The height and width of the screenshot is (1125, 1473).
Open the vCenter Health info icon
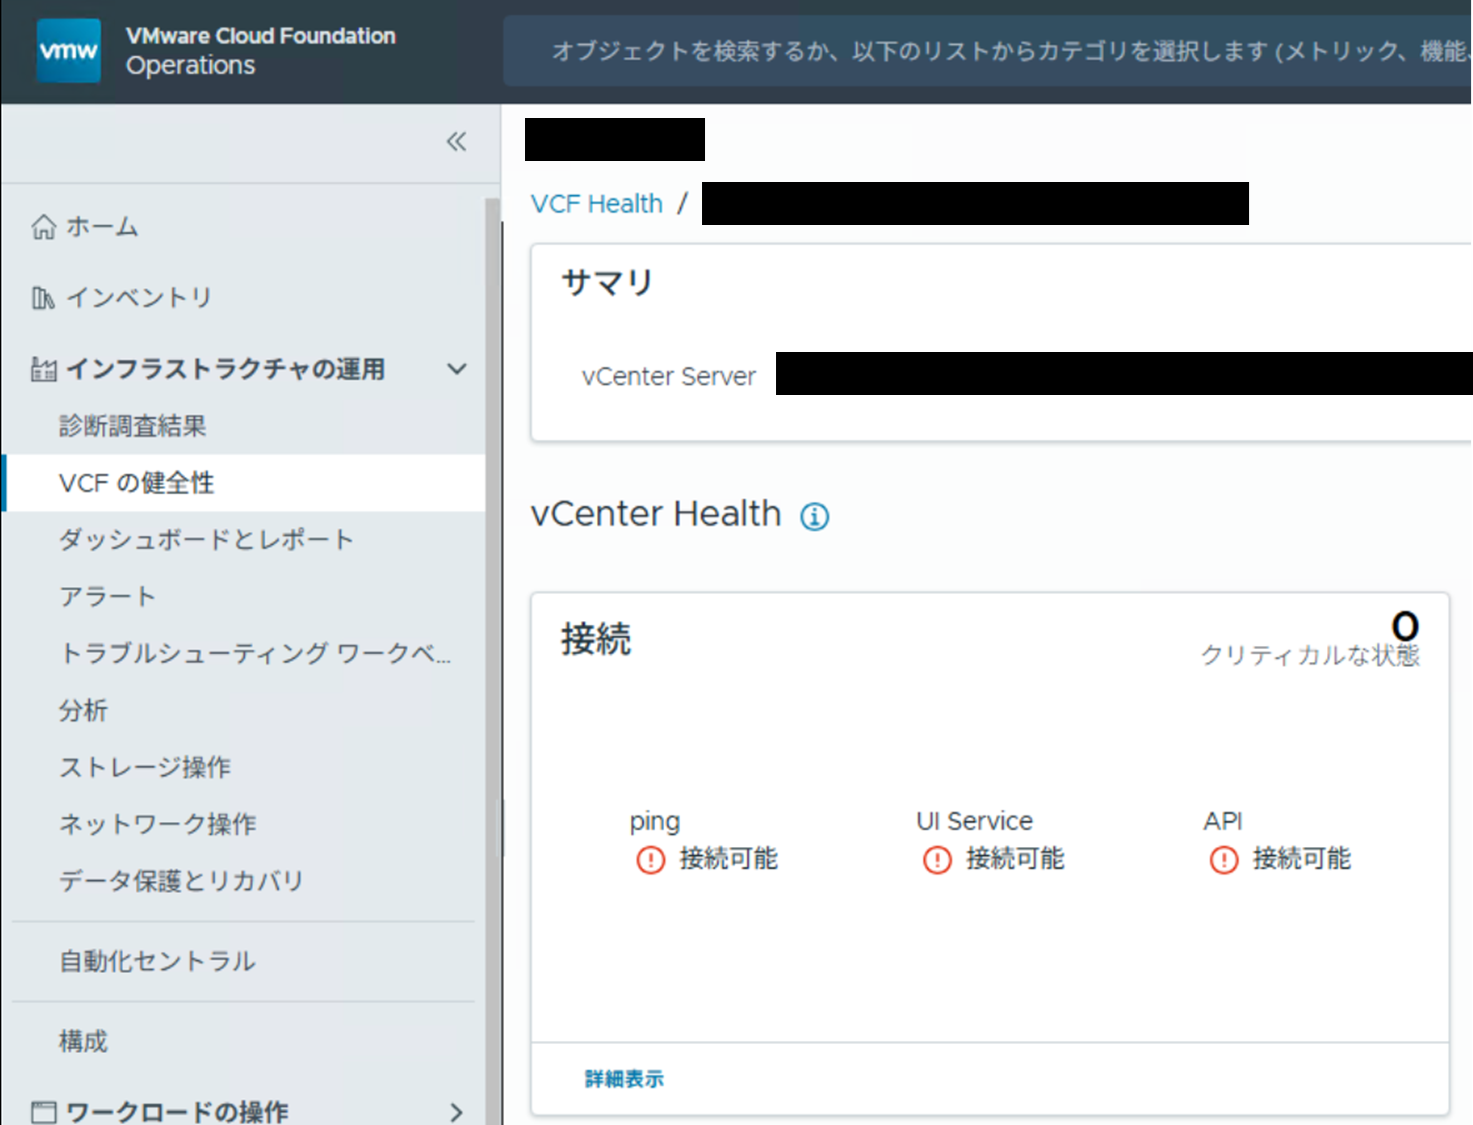[x=814, y=516]
